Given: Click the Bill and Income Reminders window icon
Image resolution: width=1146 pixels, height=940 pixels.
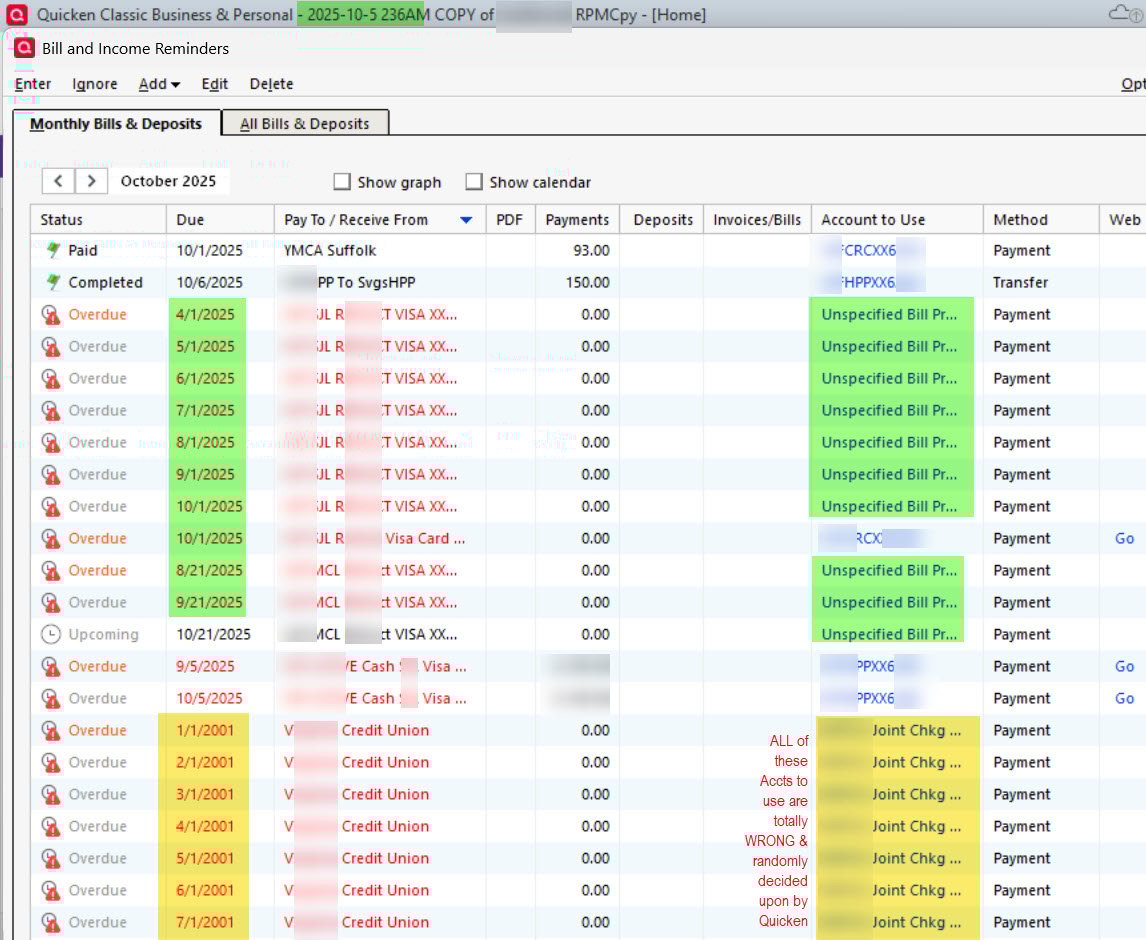Looking at the screenshot, I should 24,48.
